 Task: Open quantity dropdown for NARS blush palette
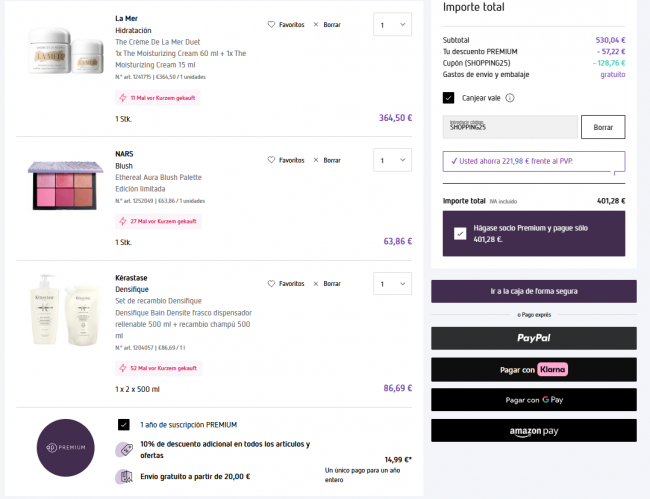[391, 160]
